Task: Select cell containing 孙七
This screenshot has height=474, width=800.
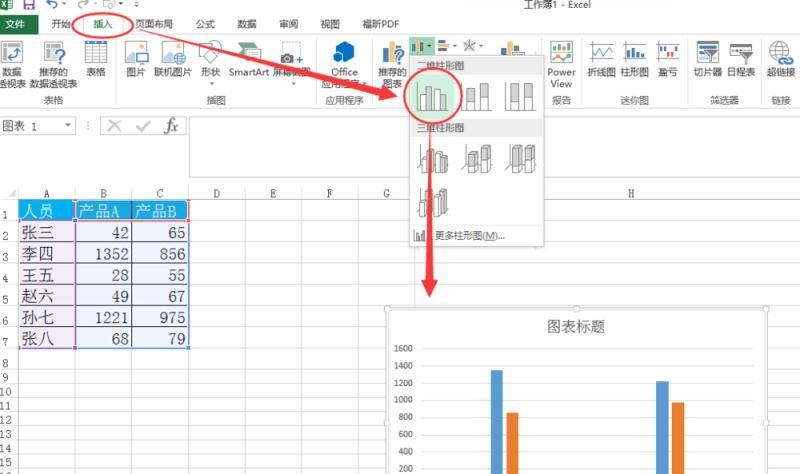Action: (x=47, y=317)
